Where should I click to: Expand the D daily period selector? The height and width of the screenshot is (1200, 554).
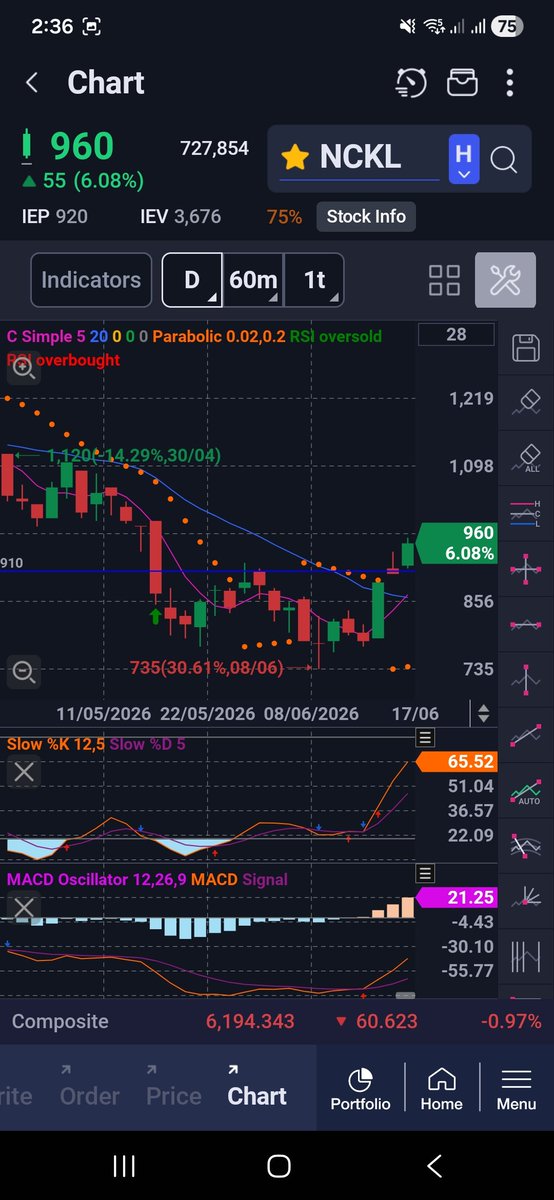[192, 280]
